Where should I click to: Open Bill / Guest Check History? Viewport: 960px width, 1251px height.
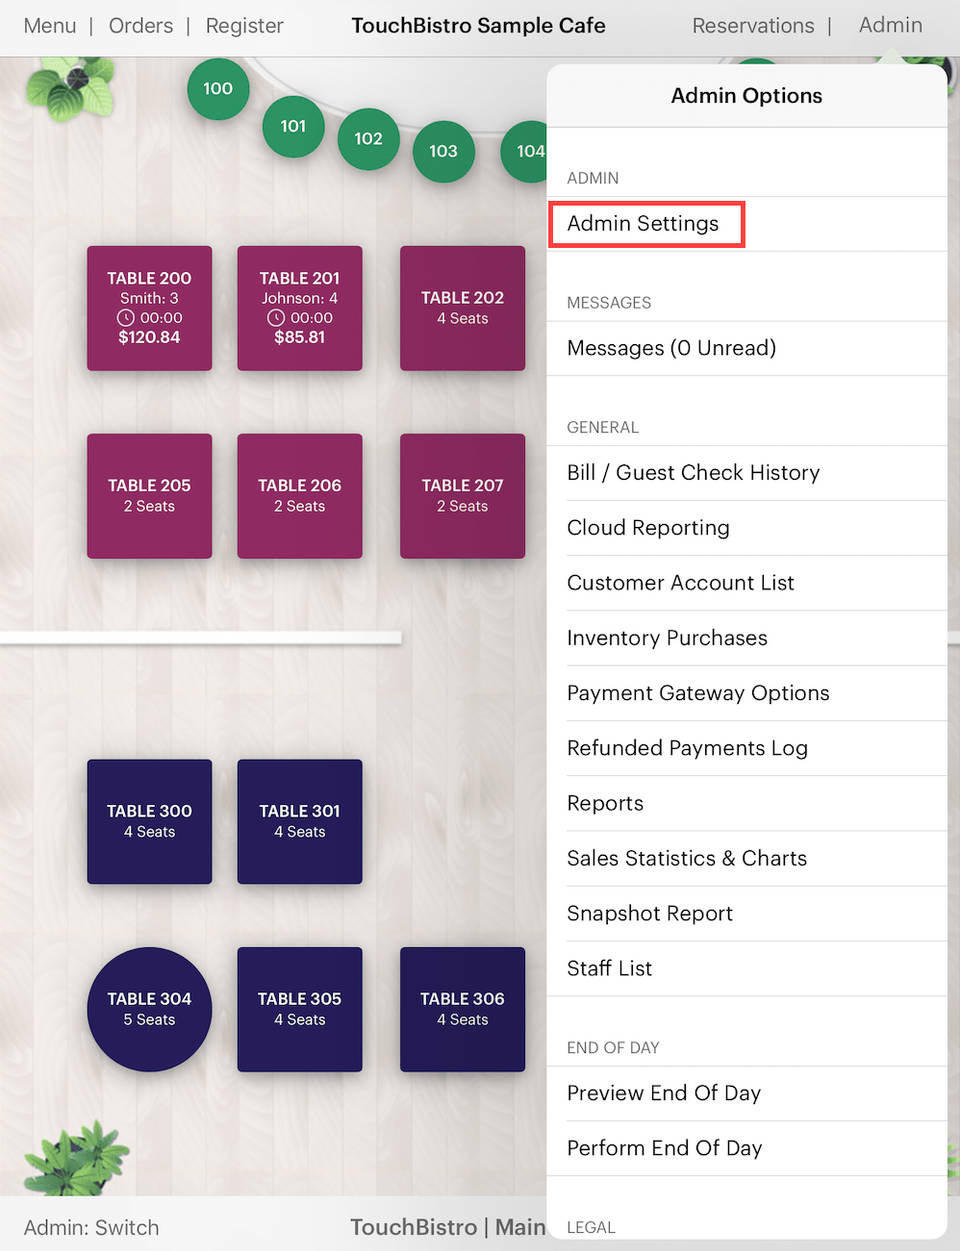click(x=693, y=473)
